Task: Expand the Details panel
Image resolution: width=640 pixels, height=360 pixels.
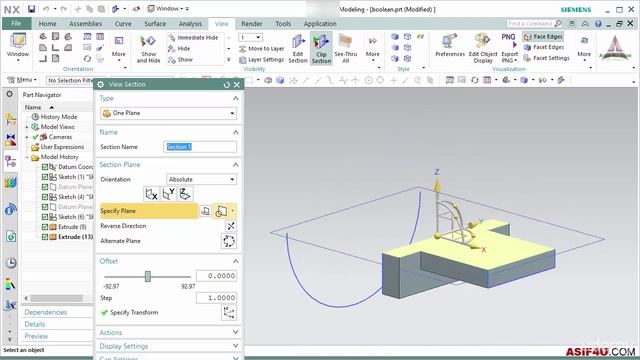Action: 35,324
